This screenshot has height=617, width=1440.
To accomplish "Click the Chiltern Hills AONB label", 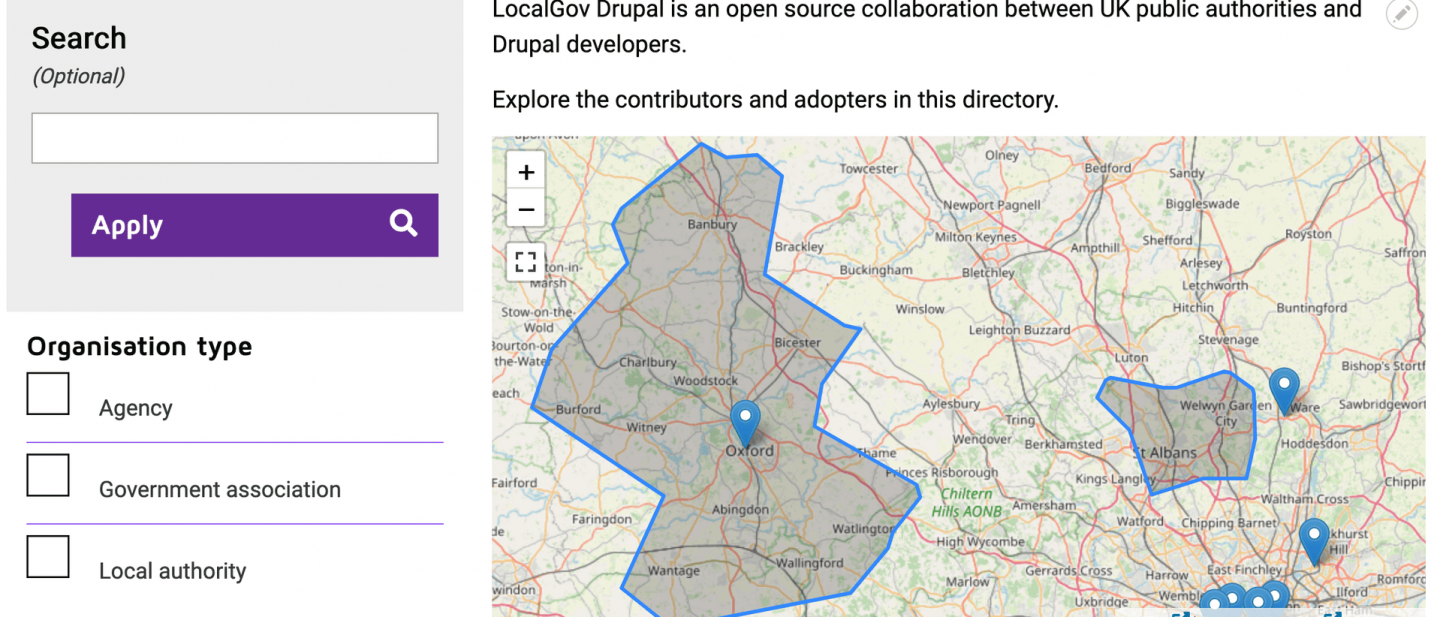I will click(966, 502).
